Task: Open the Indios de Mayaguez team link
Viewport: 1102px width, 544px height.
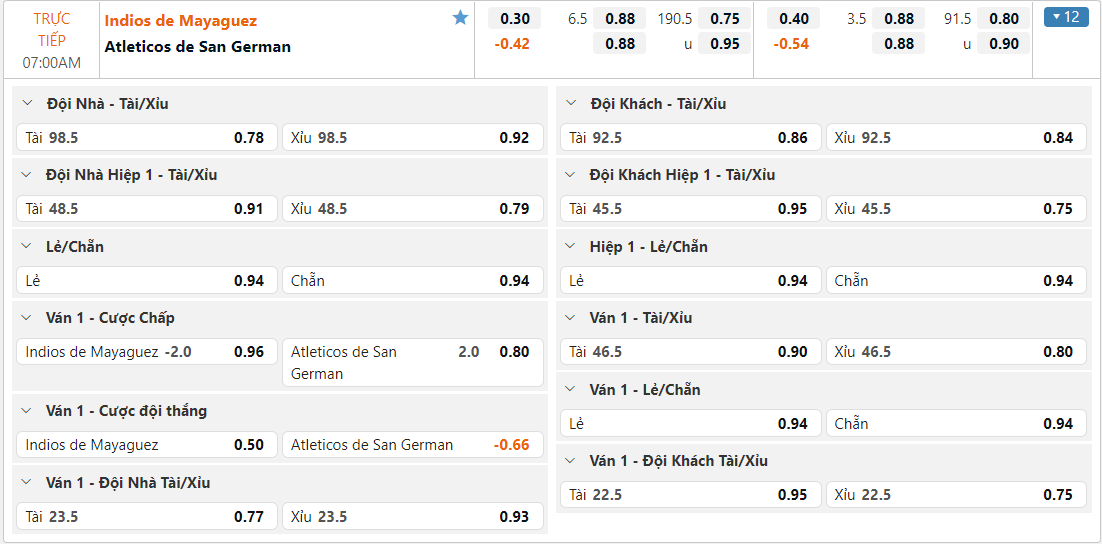Action: tap(181, 20)
